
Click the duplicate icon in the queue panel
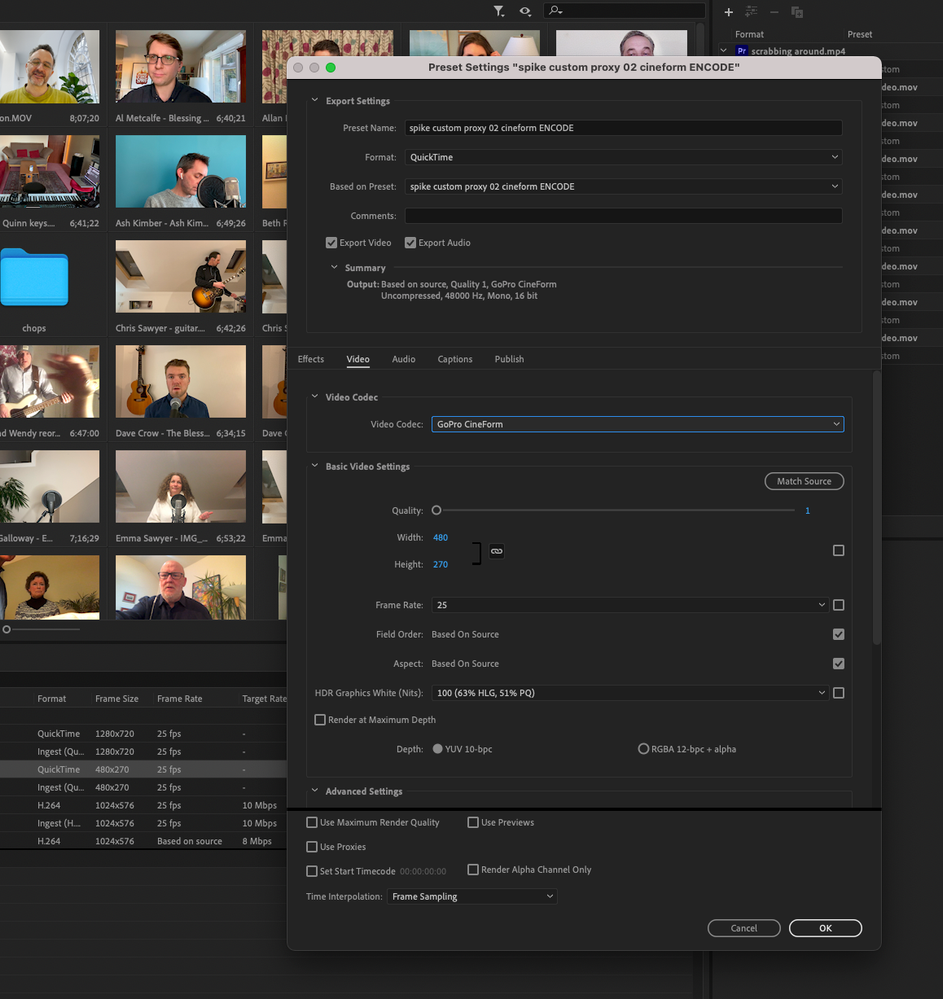796,12
